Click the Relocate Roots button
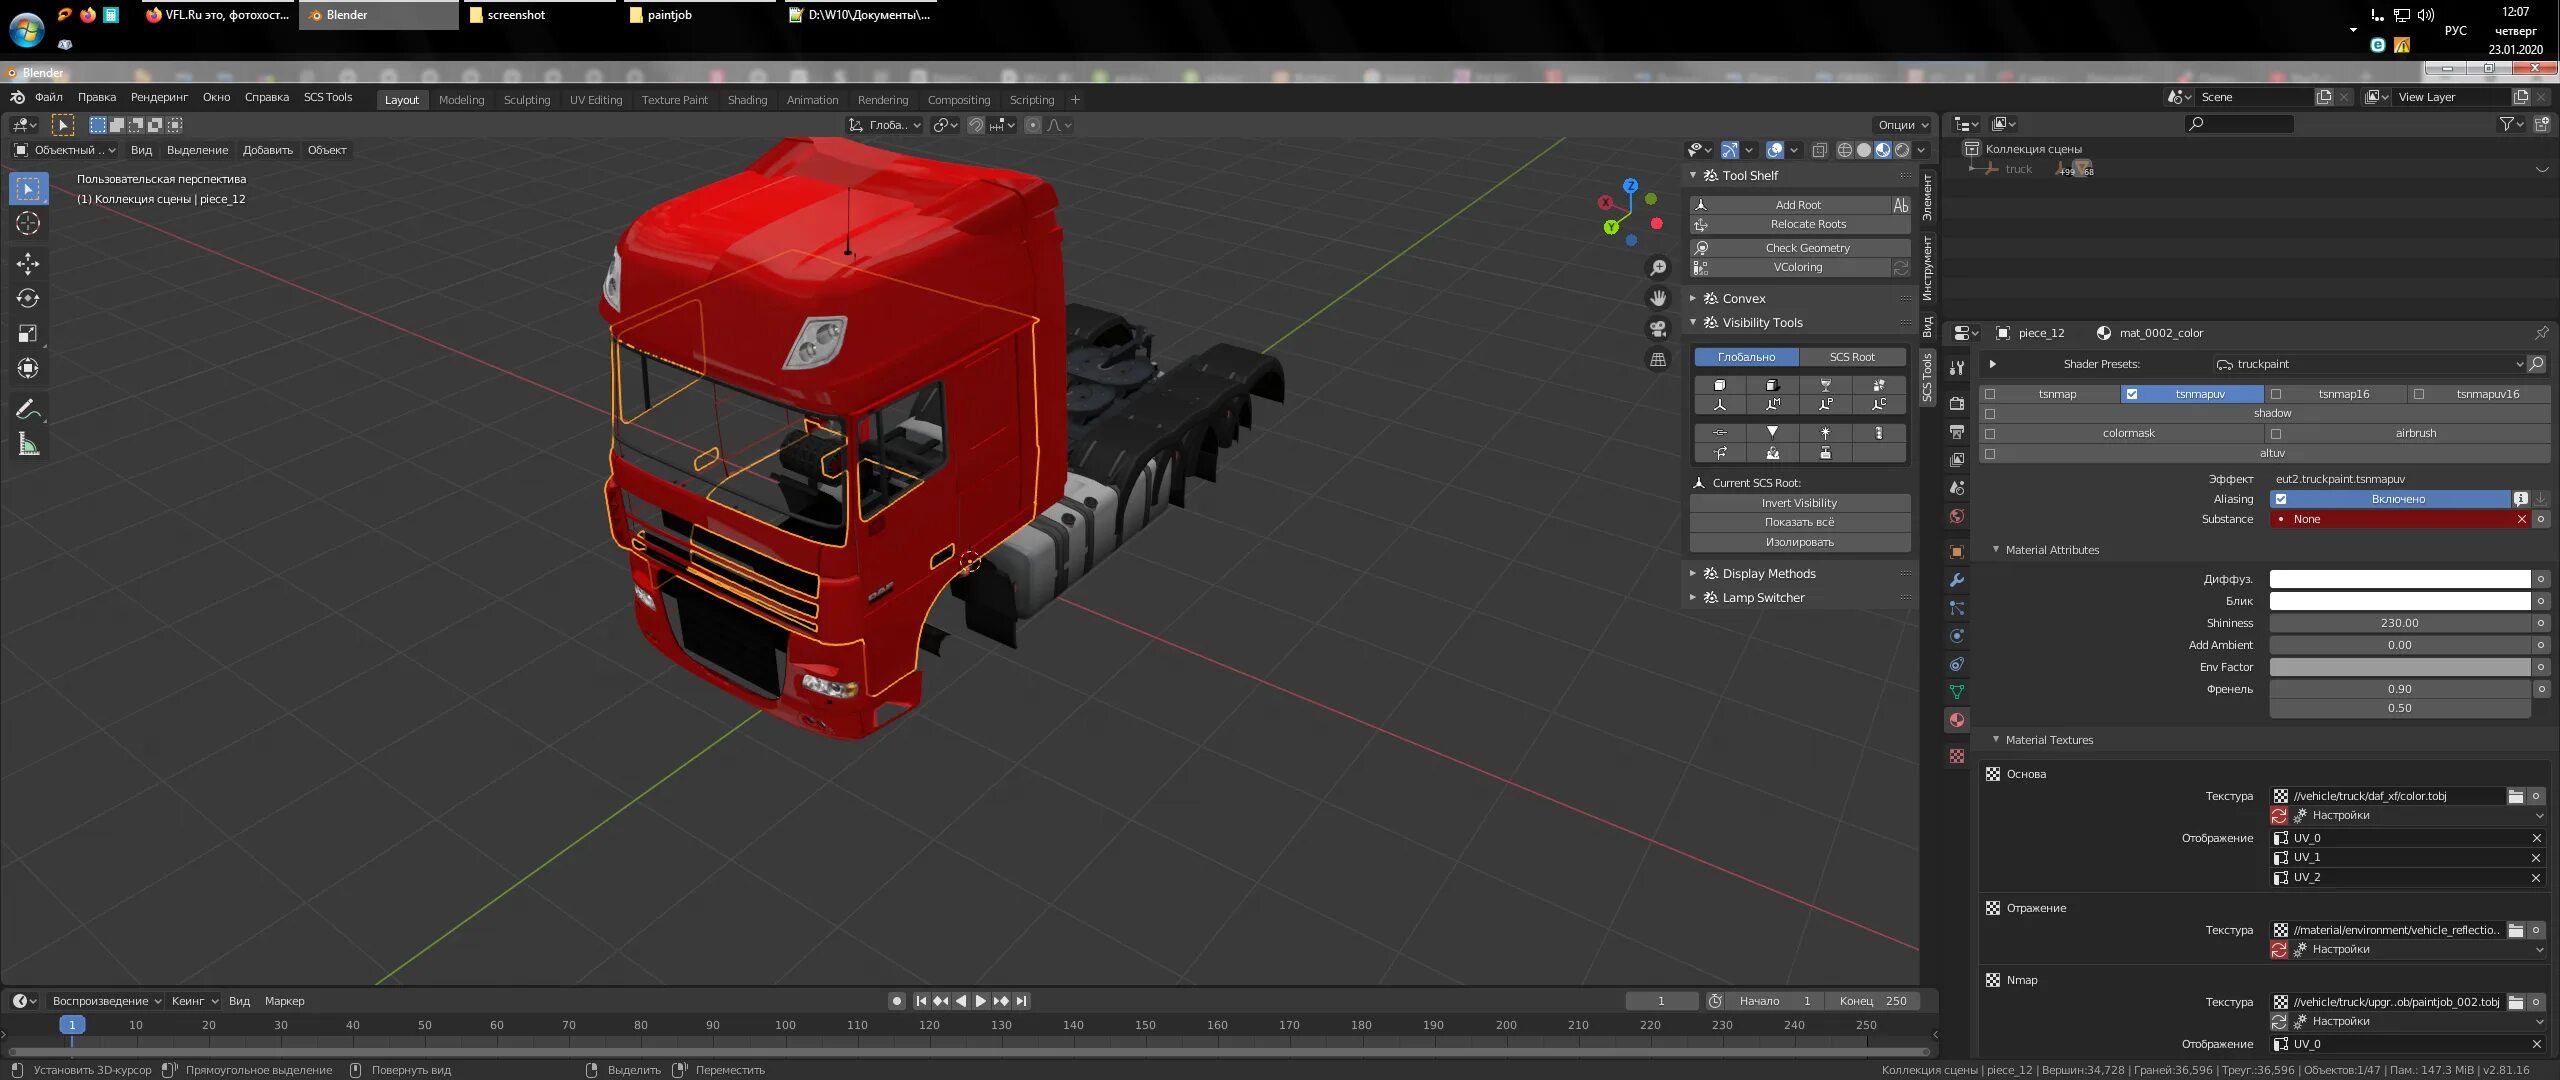 1800,224
